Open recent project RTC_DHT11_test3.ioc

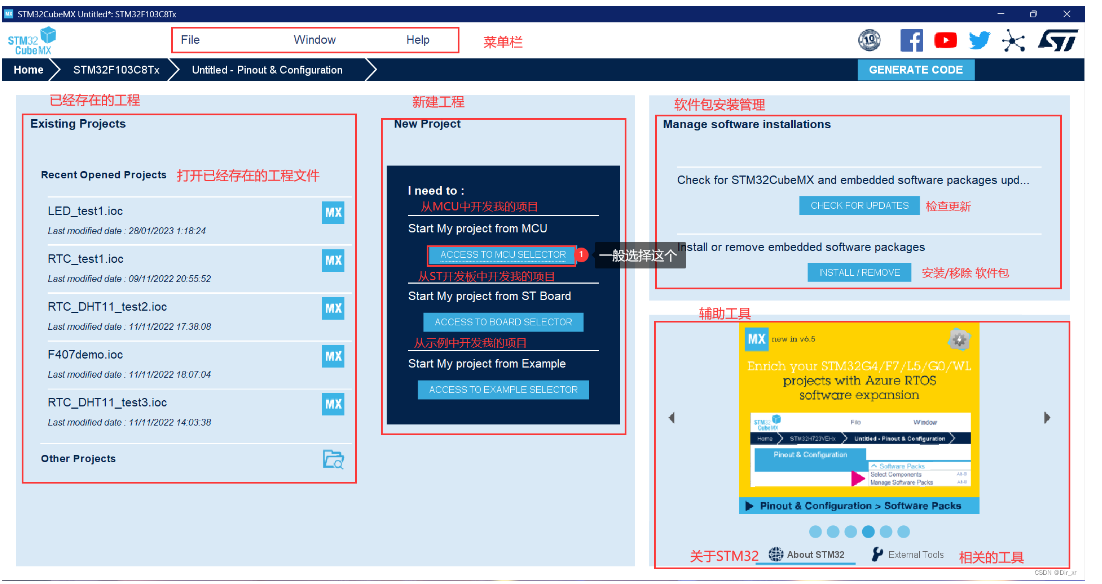(107, 402)
